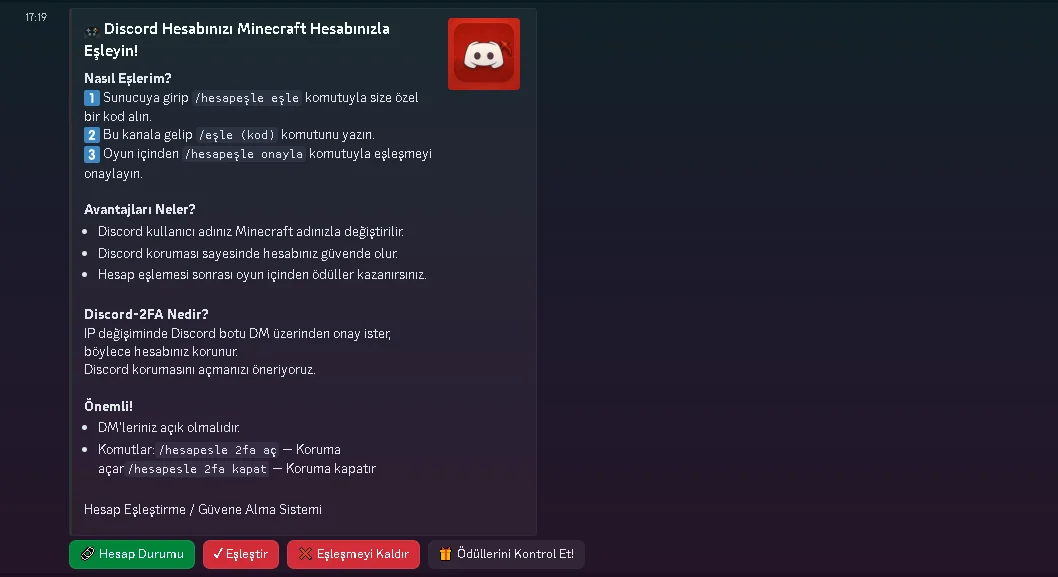The width and height of the screenshot is (1058, 577).
Task: Click the "Önemli!" heading
Action: click(108, 406)
